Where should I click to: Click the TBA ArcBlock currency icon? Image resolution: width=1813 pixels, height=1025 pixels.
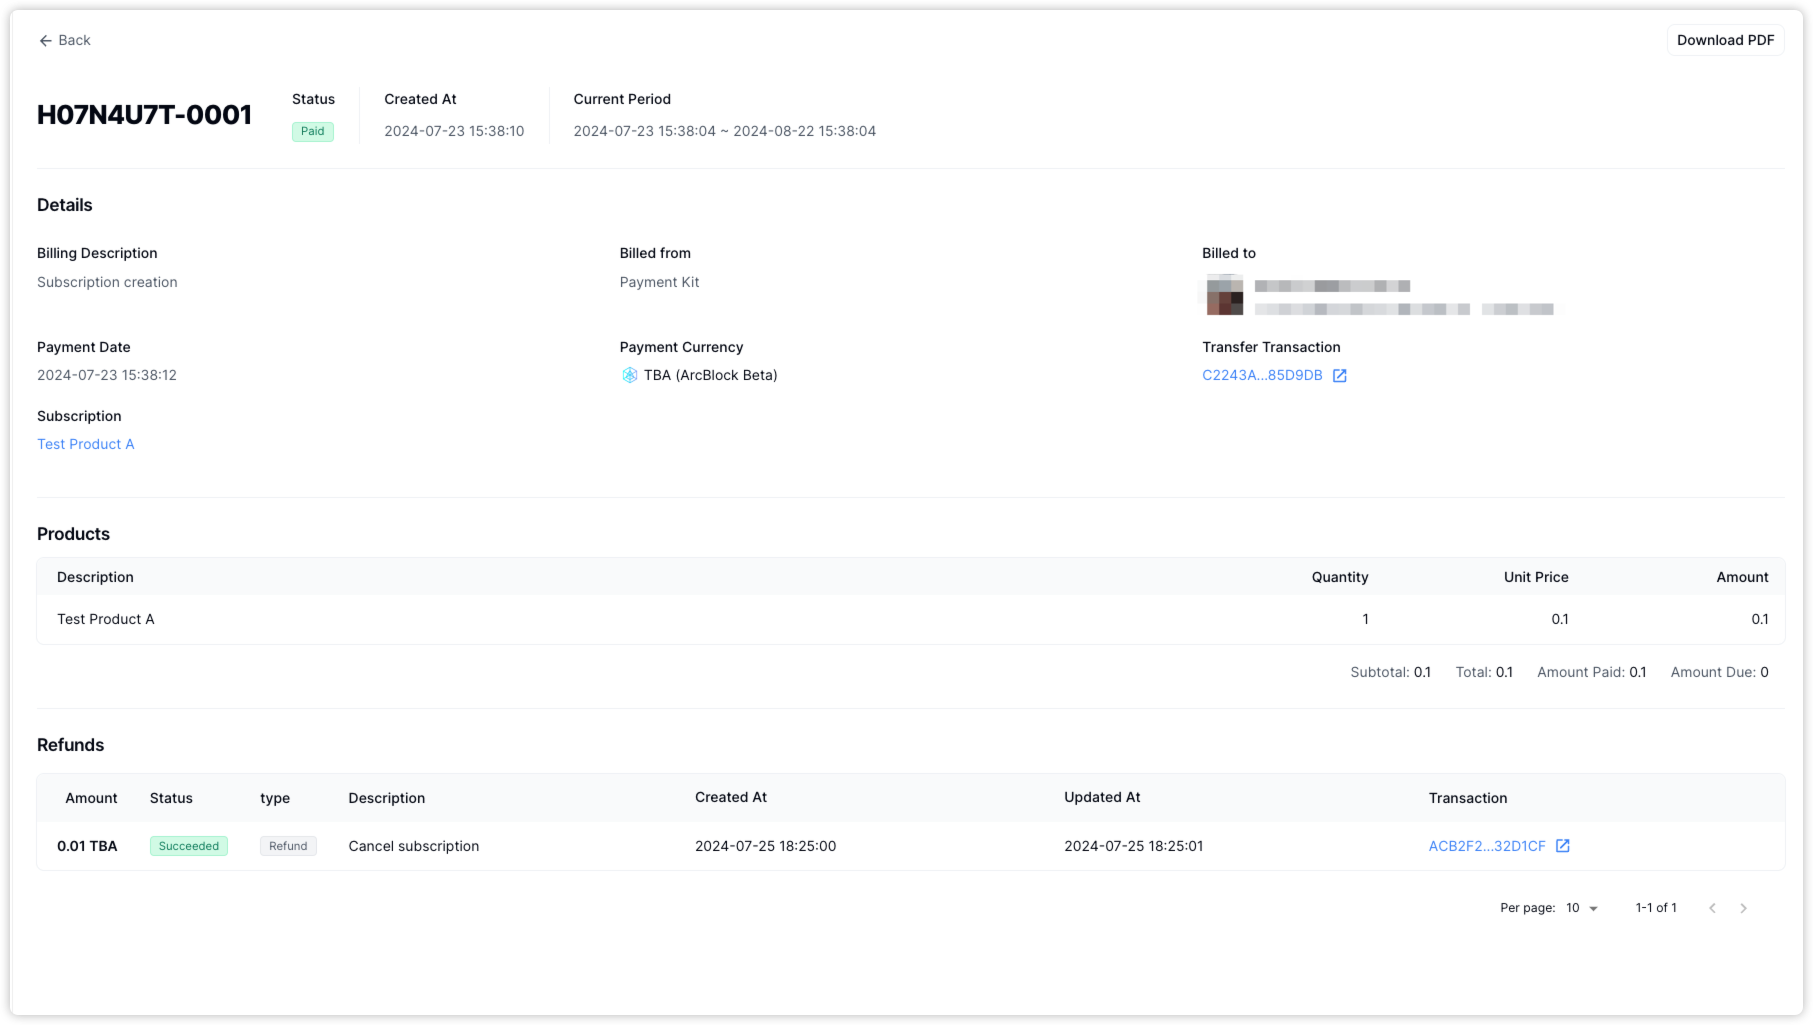tap(629, 376)
